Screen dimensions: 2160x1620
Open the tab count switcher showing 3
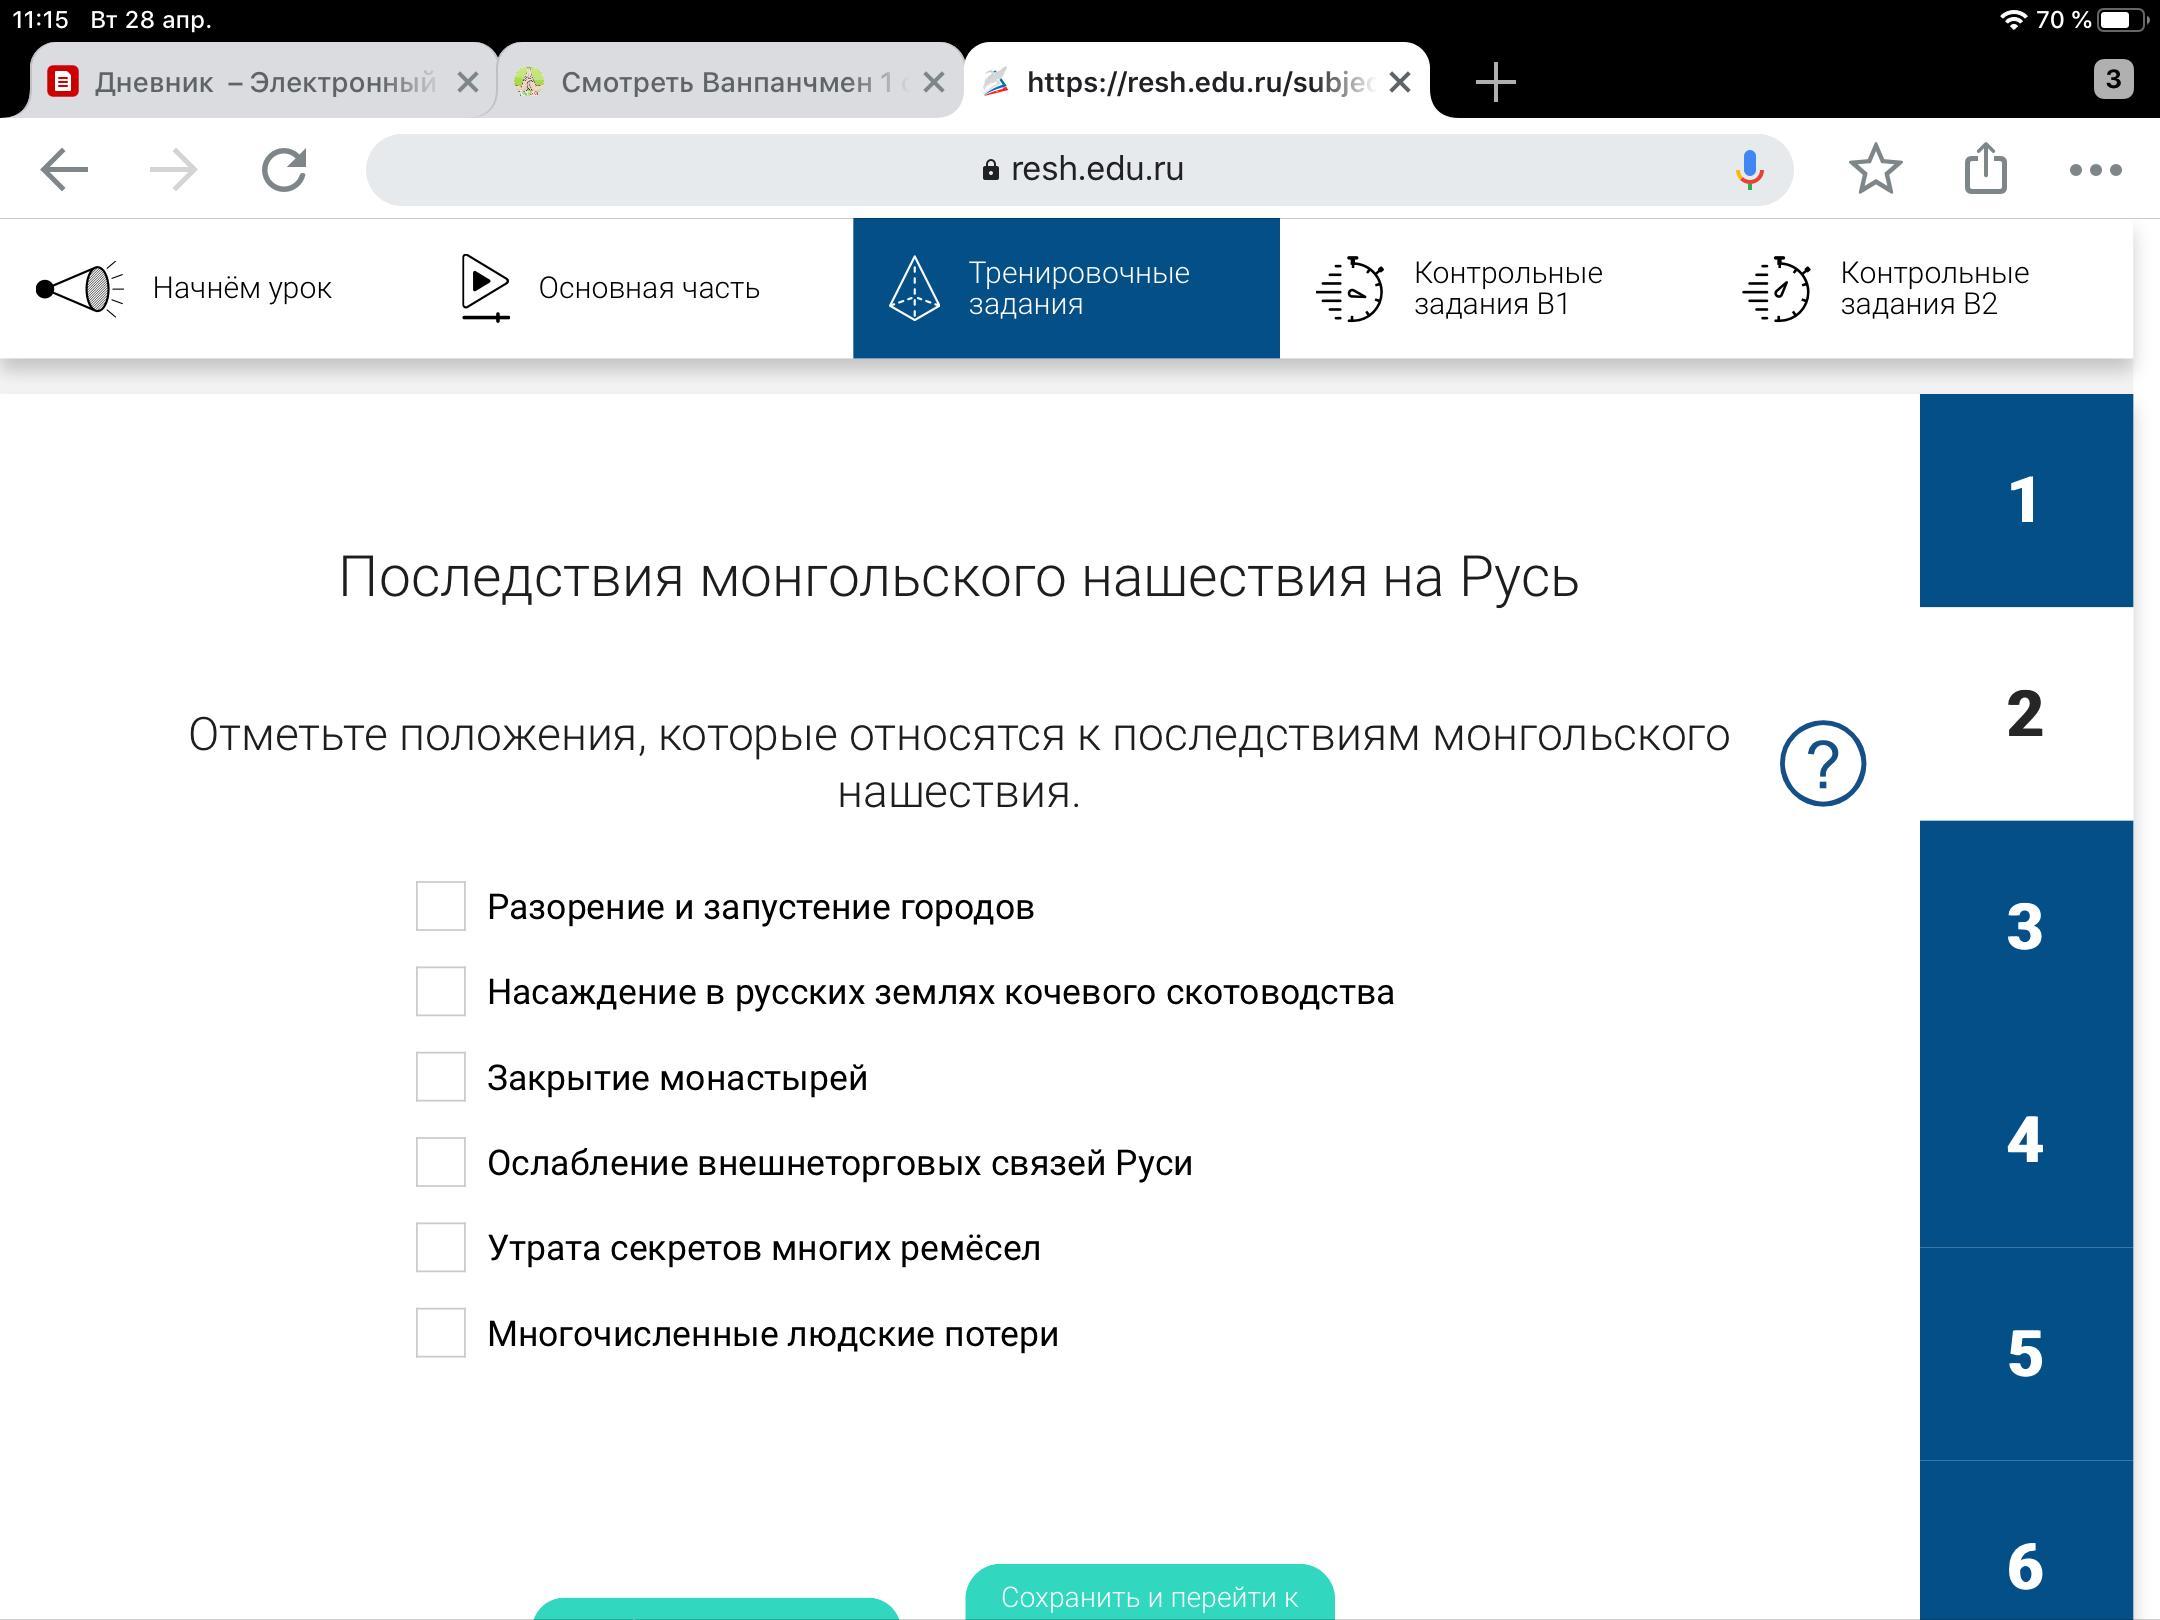tap(2112, 80)
